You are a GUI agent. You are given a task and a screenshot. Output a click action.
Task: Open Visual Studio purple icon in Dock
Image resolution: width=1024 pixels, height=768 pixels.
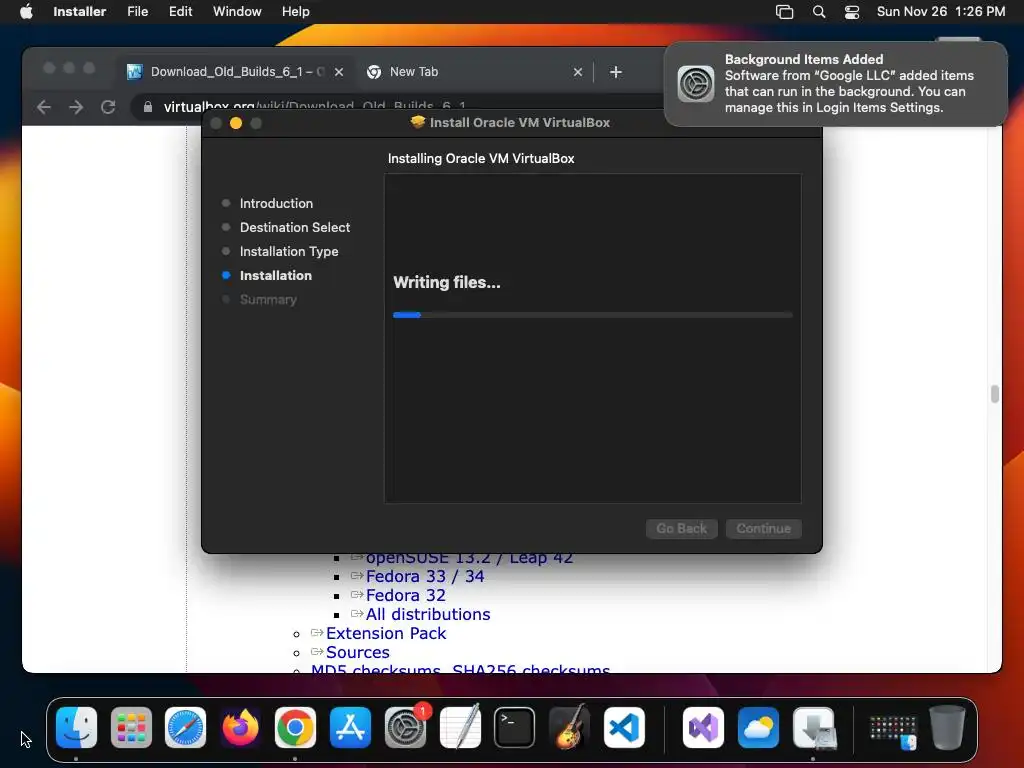(703, 728)
